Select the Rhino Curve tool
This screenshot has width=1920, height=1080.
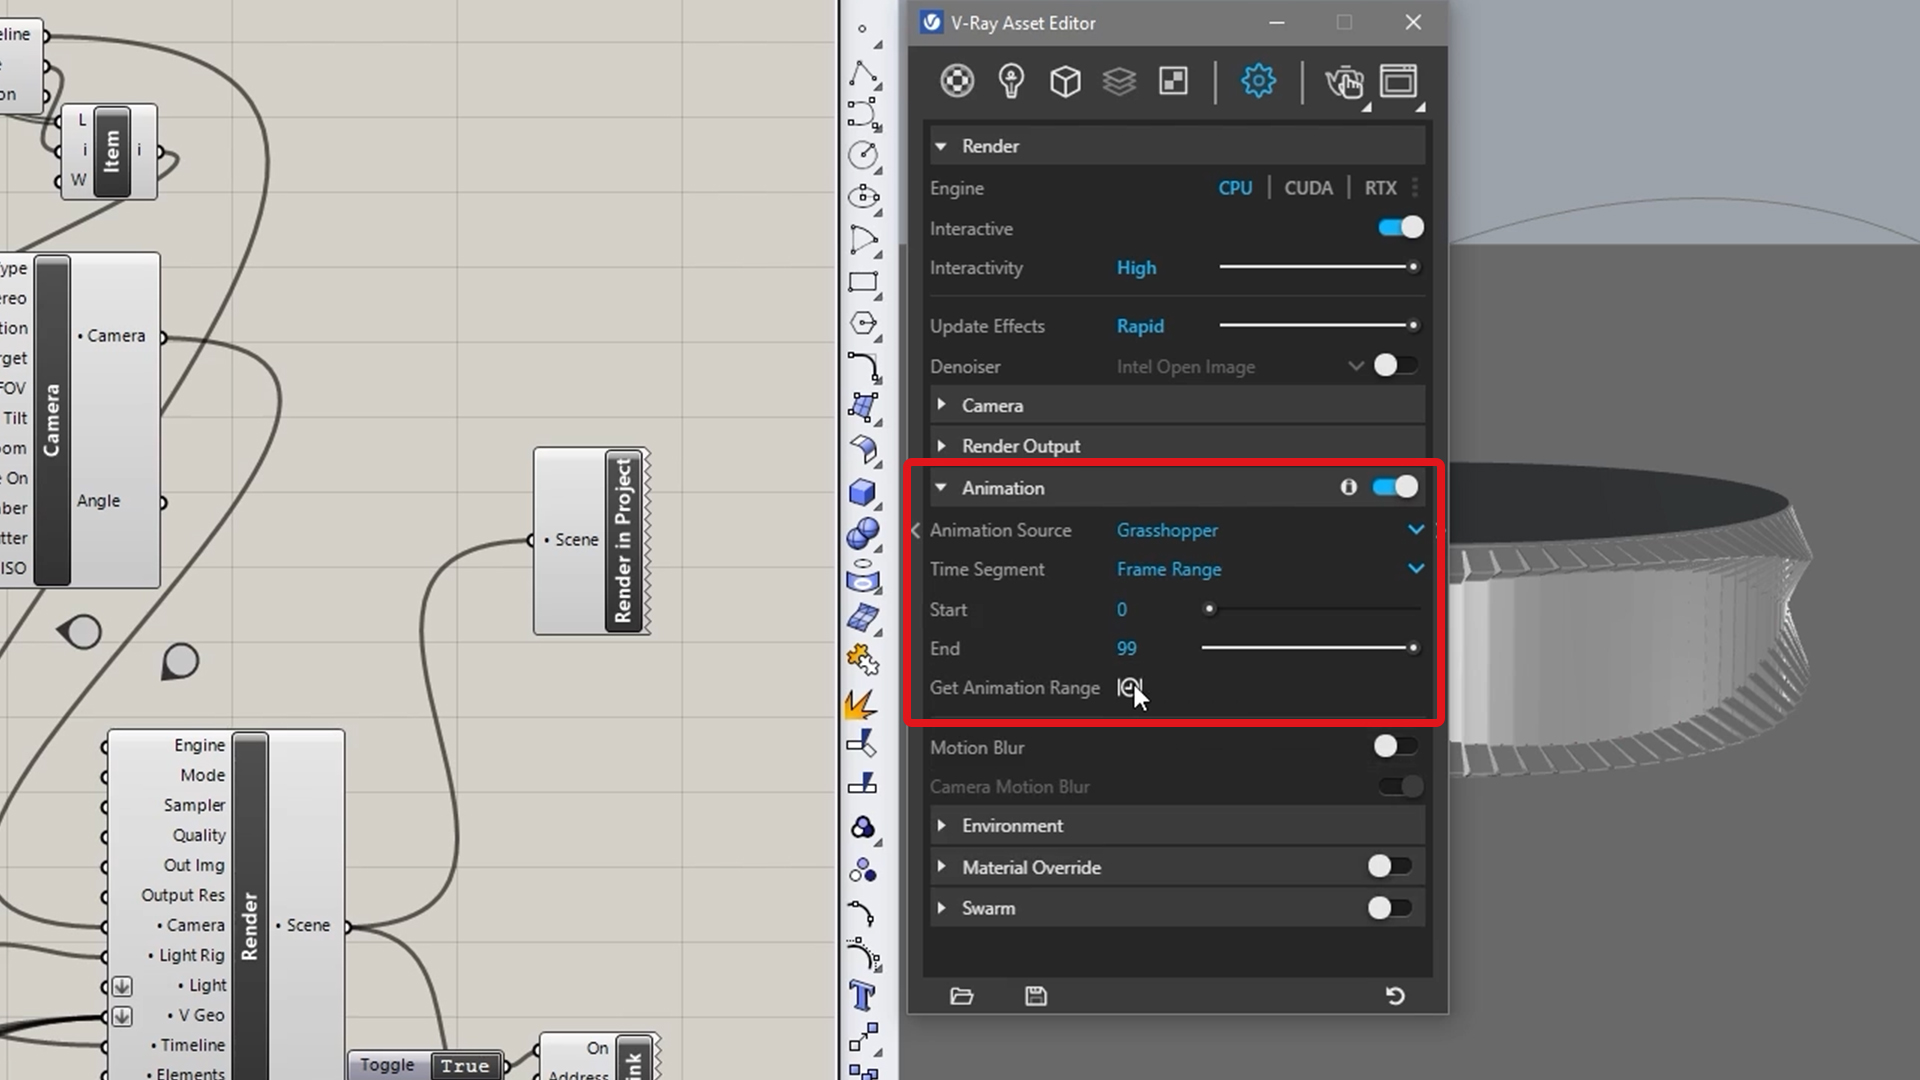864,113
